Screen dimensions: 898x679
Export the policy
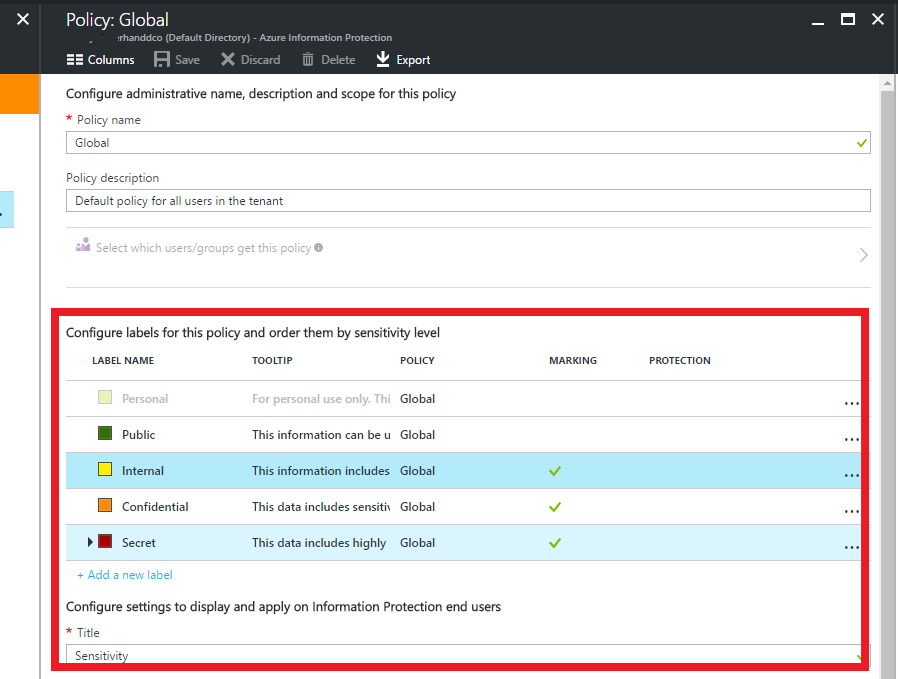(402, 59)
